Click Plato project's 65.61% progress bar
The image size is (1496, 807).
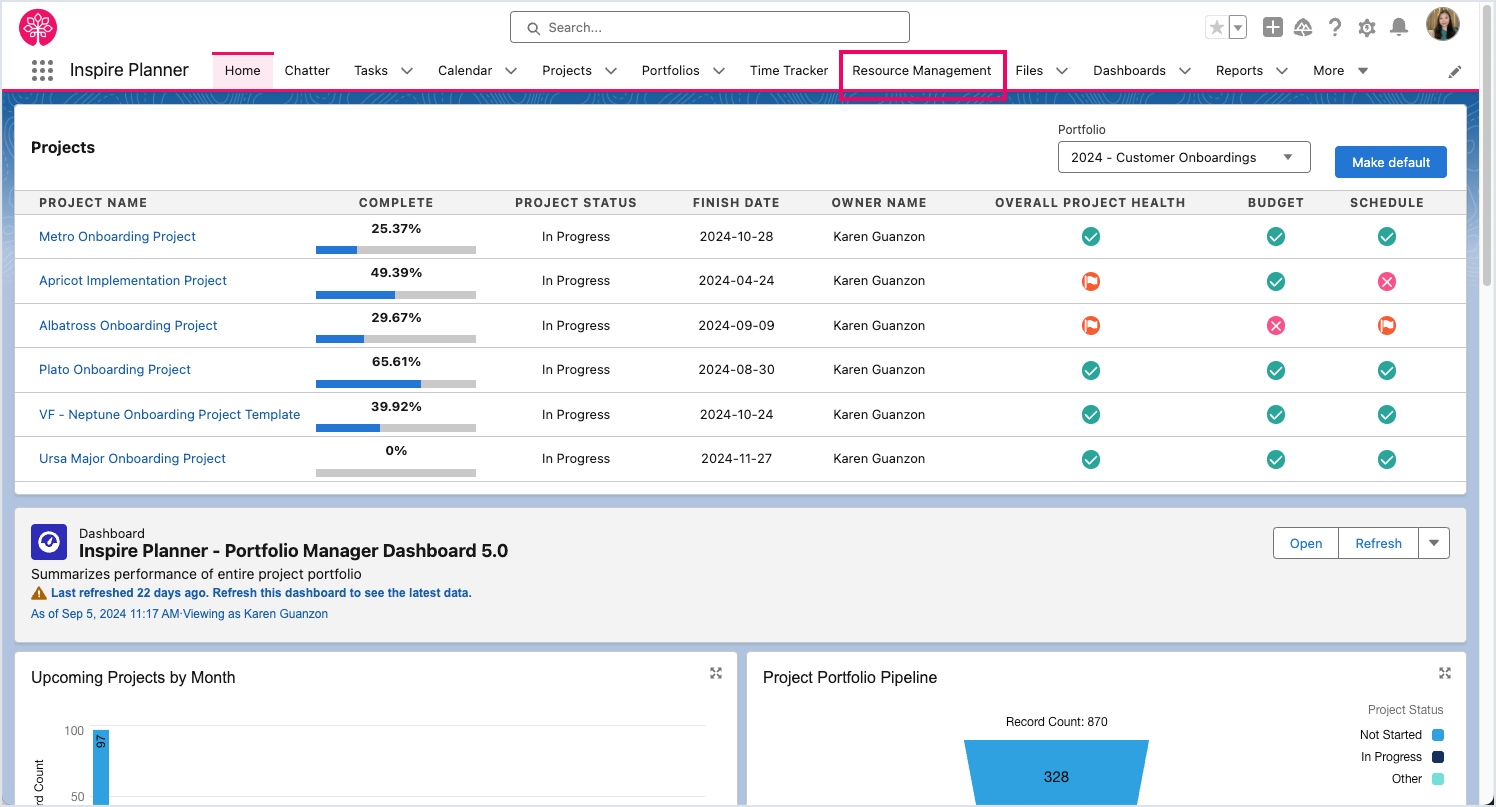396,384
